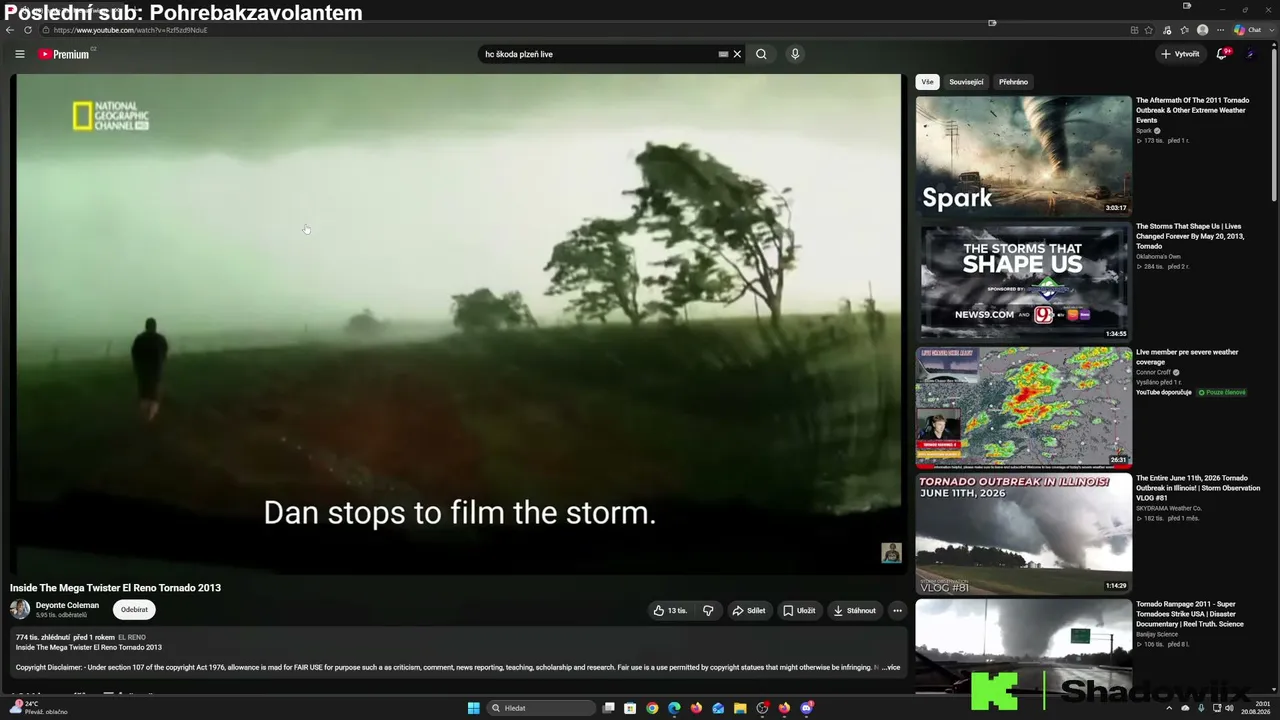Open 'Live member pre severe weather coverage' title
The image size is (1280, 720).
pyautogui.click(x=1187, y=357)
